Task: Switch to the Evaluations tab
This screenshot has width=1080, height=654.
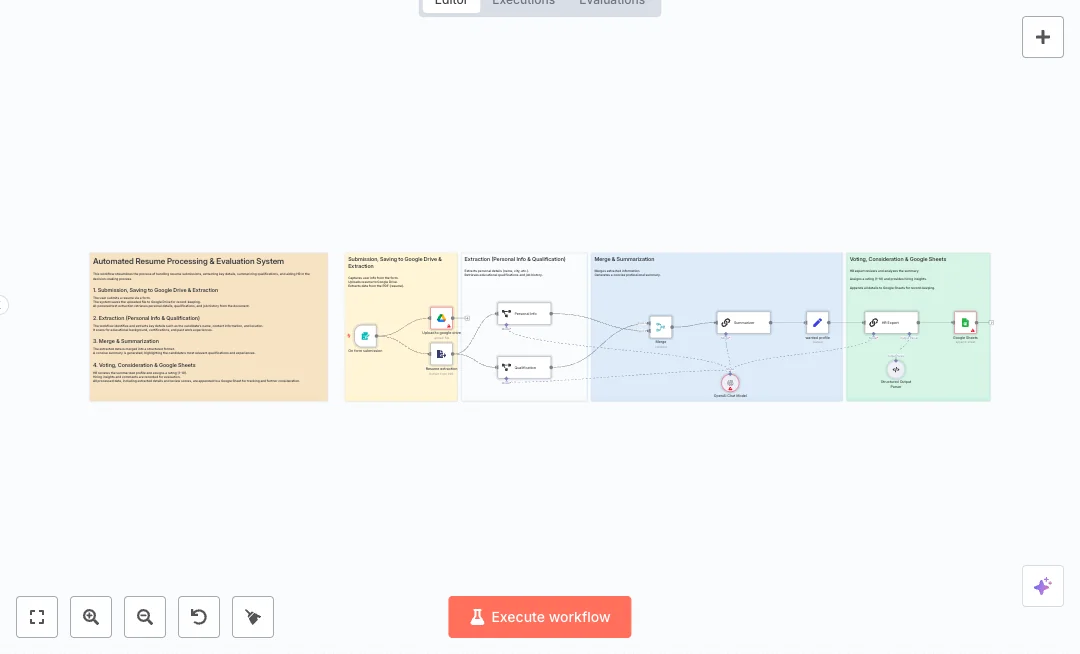Action: tap(612, 3)
